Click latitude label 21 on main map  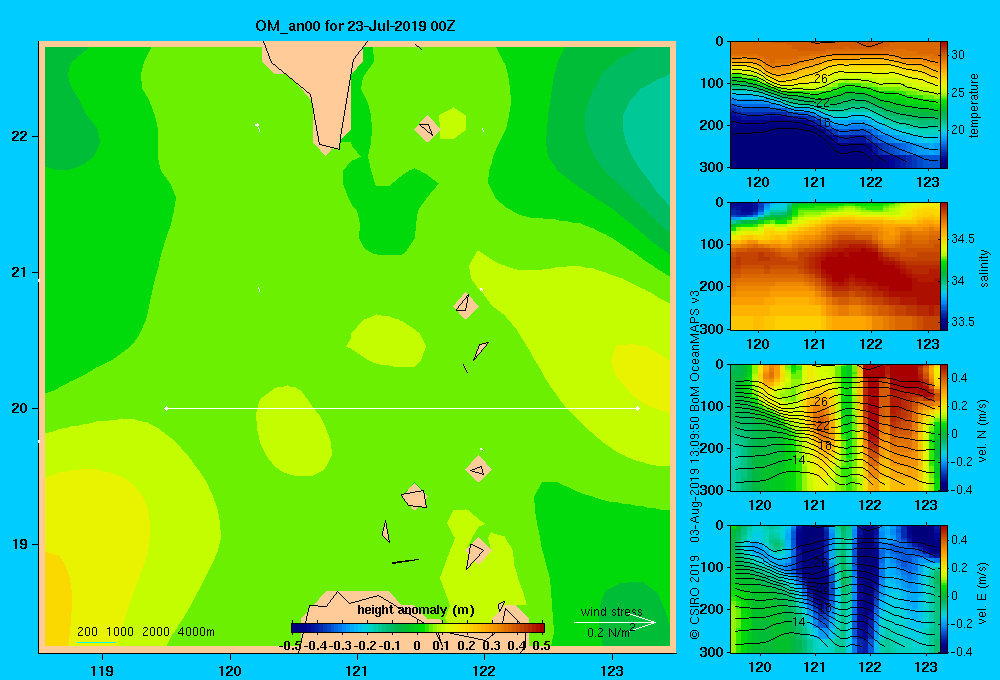point(20,272)
